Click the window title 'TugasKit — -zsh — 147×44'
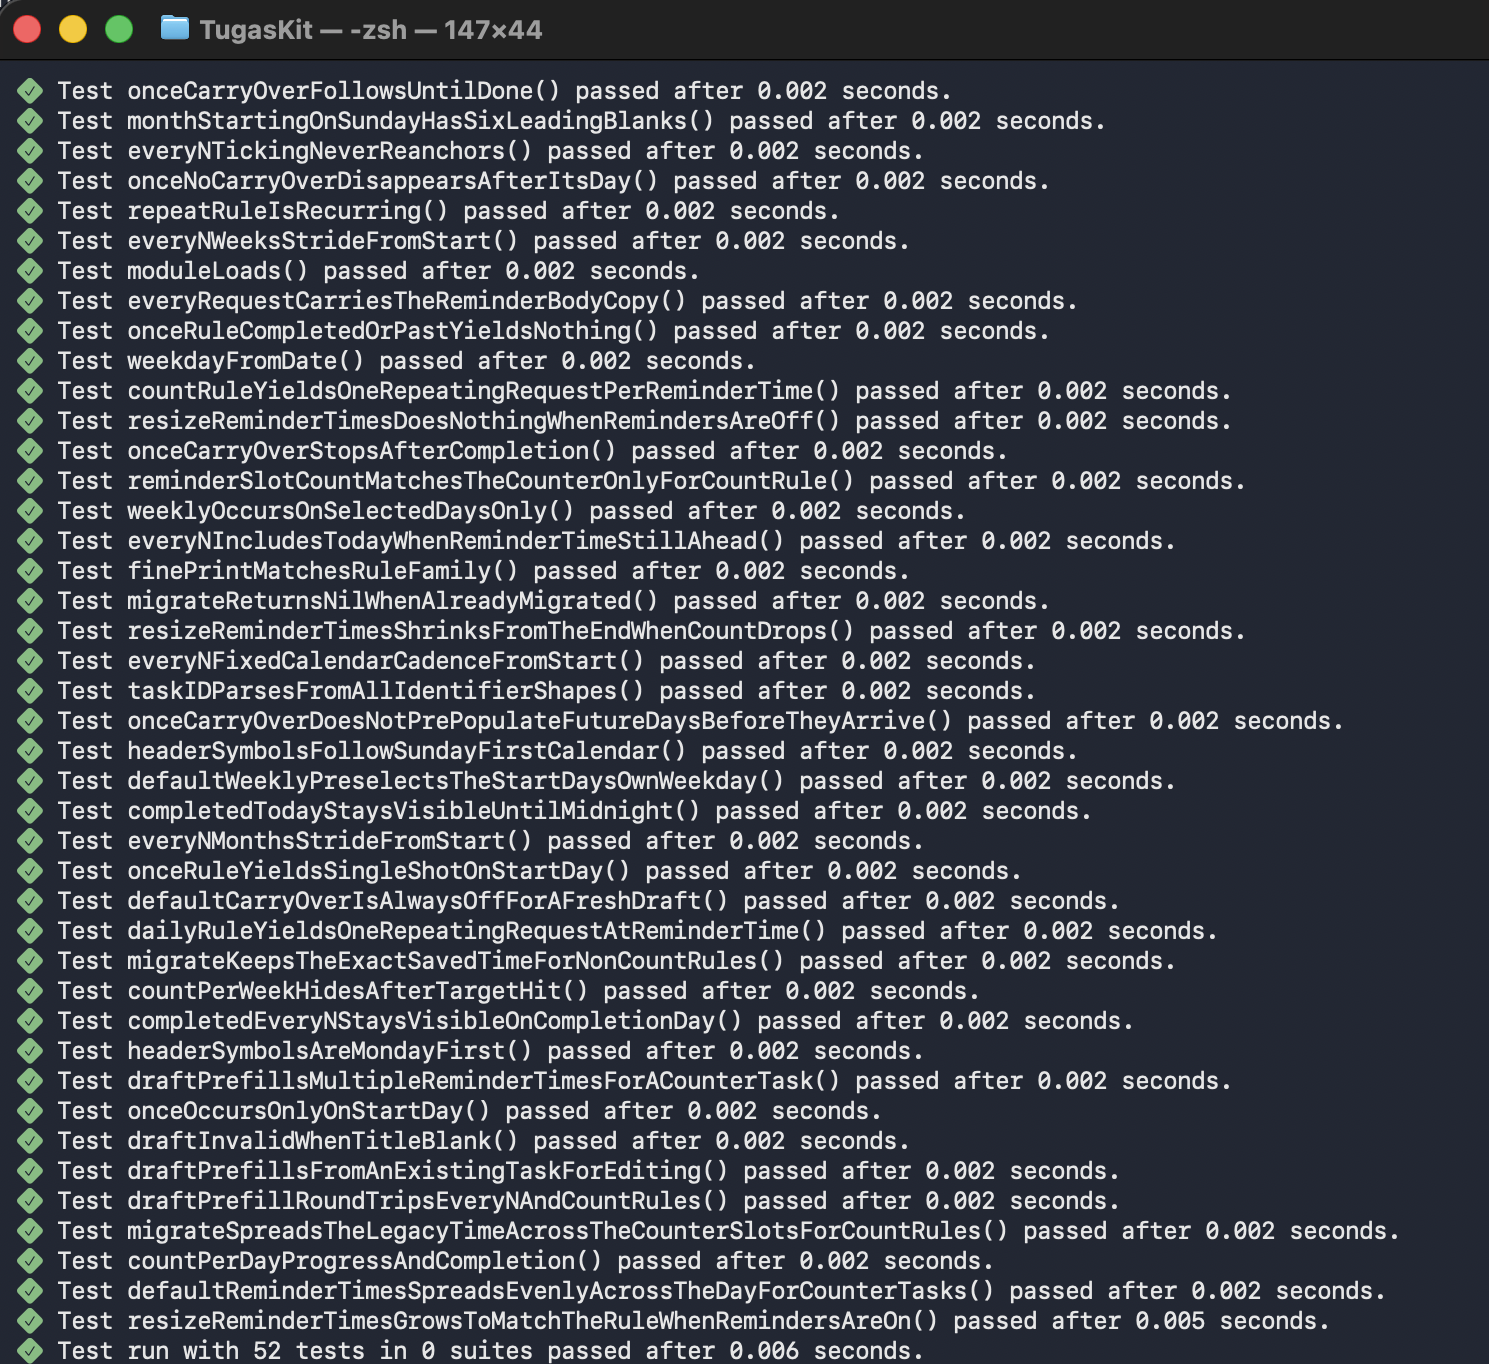 pos(371,30)
